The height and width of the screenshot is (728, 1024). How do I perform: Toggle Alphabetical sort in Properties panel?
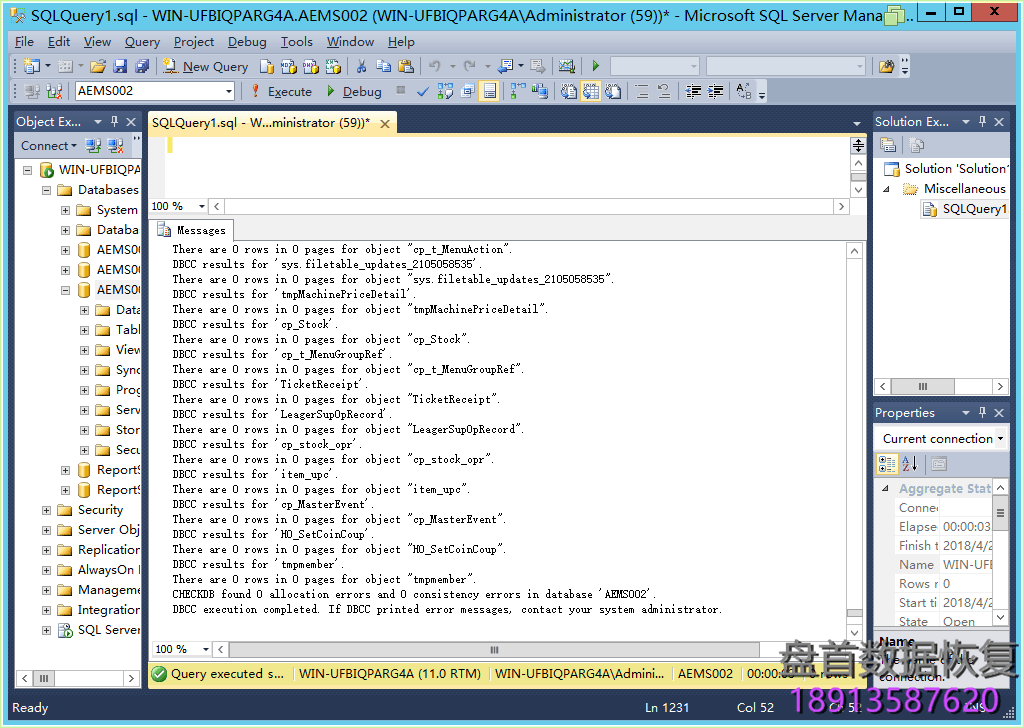(x=910, y=464)
